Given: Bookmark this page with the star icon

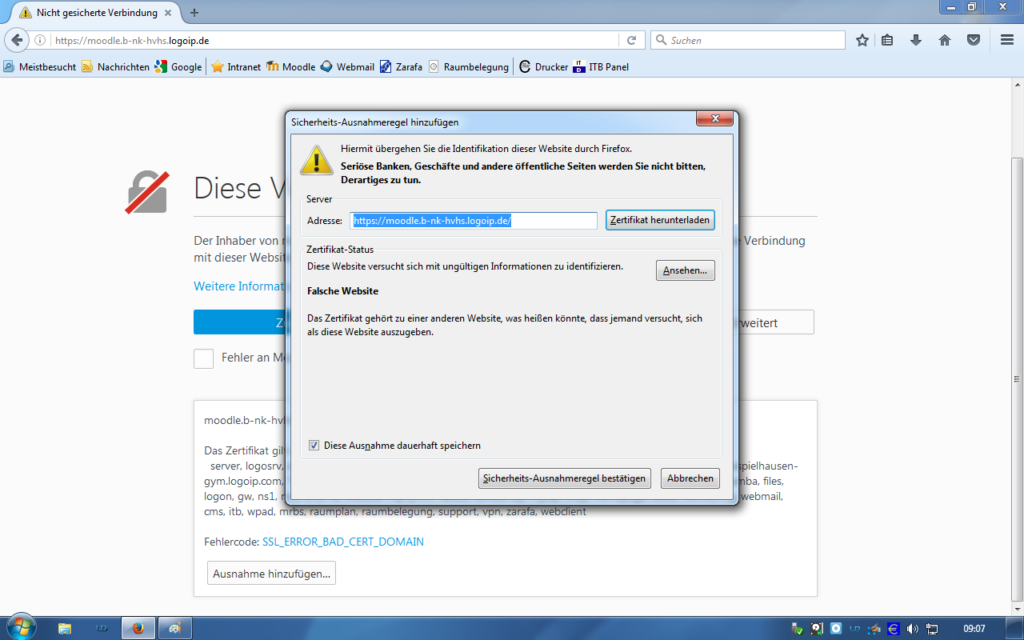Looking at the screenshot, I should pos(862,41).
